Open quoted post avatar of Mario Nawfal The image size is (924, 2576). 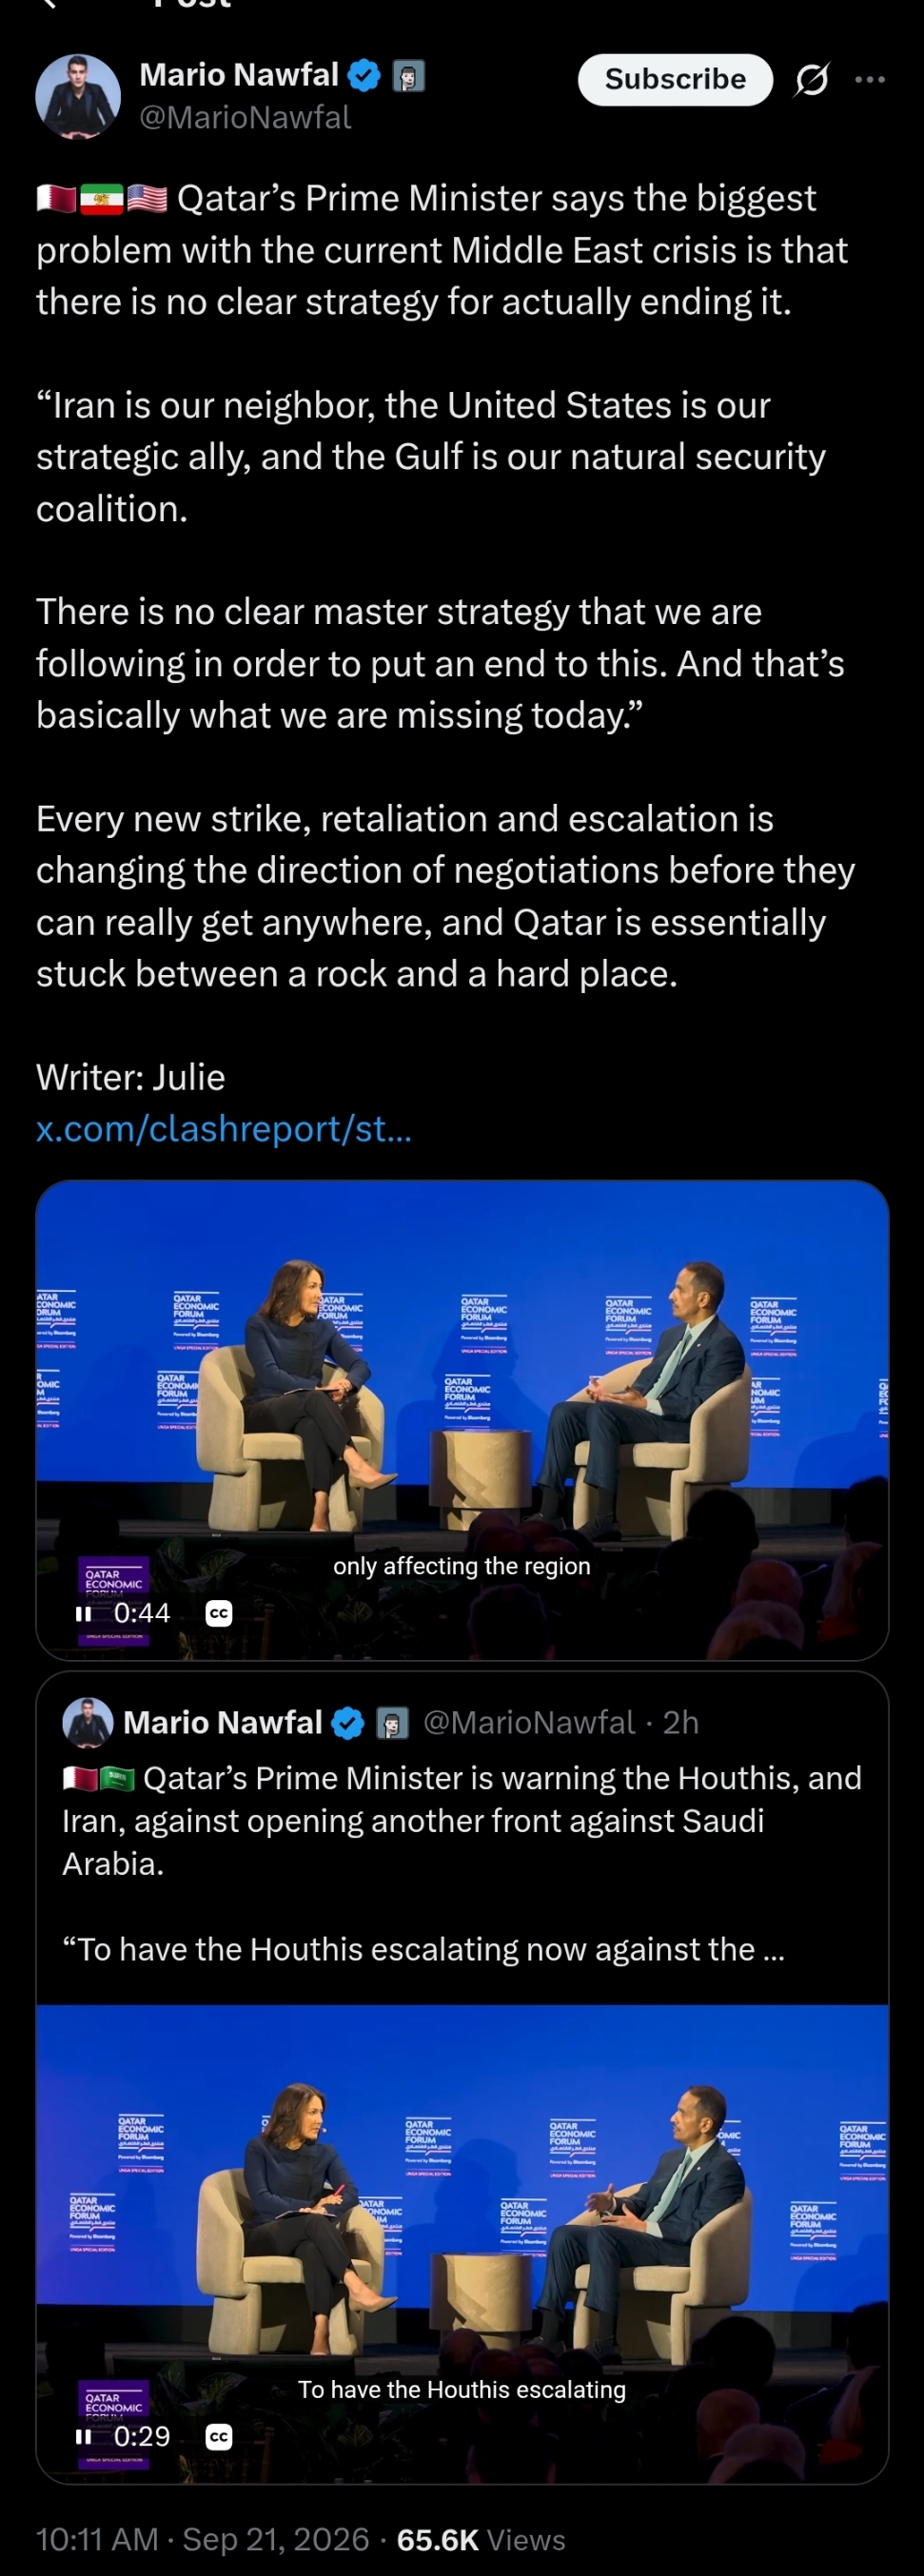[87, 1722]
